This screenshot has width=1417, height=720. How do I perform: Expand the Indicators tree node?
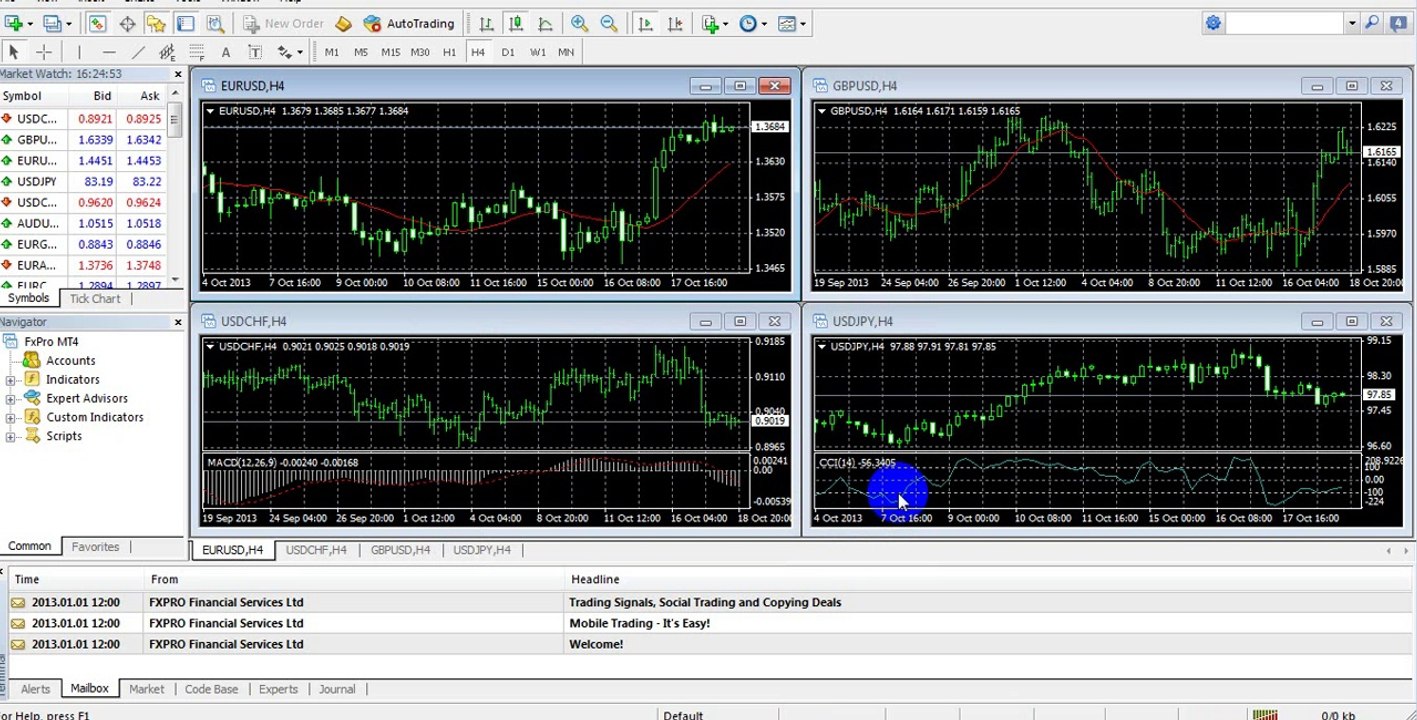(x=11, y=380)
